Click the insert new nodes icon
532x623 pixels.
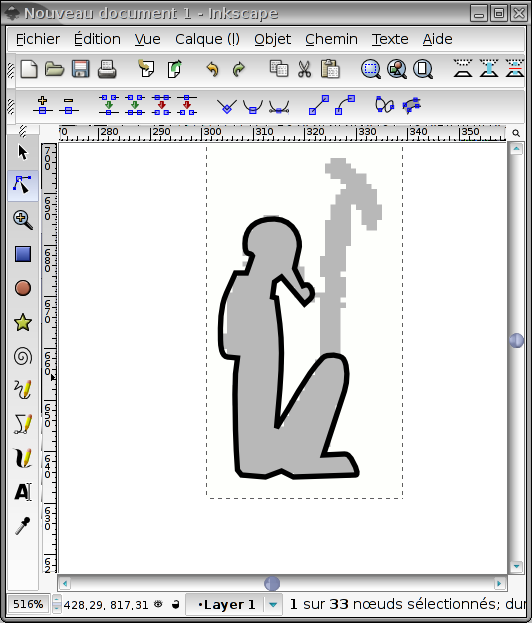point(43,105)
